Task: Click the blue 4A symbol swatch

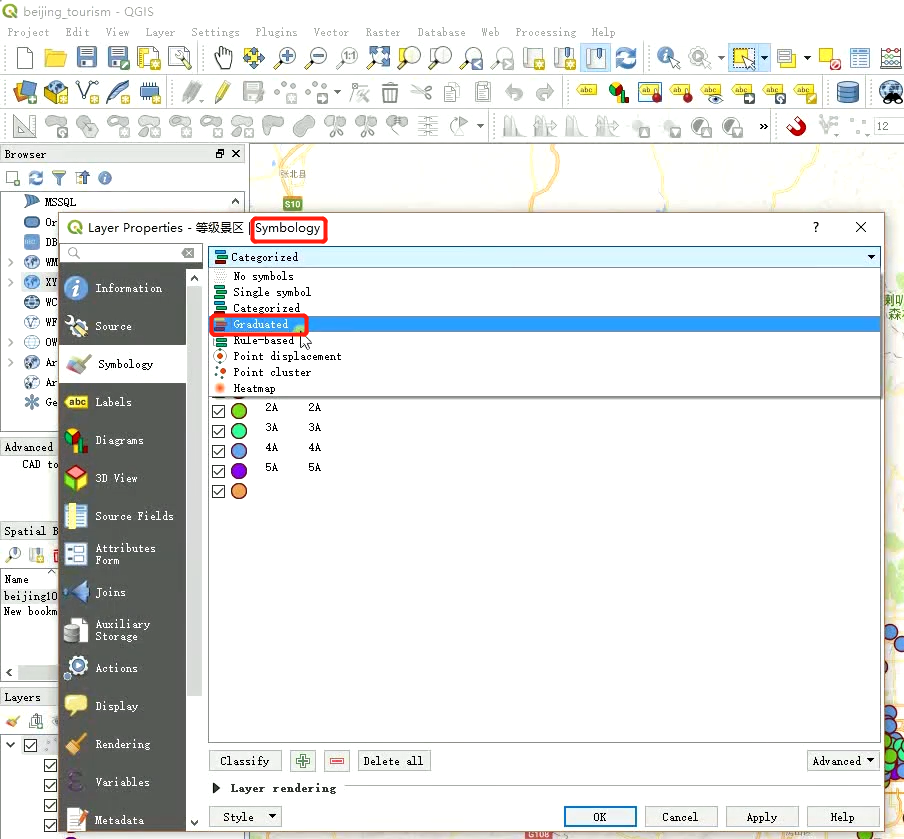Action: (239, 451)
